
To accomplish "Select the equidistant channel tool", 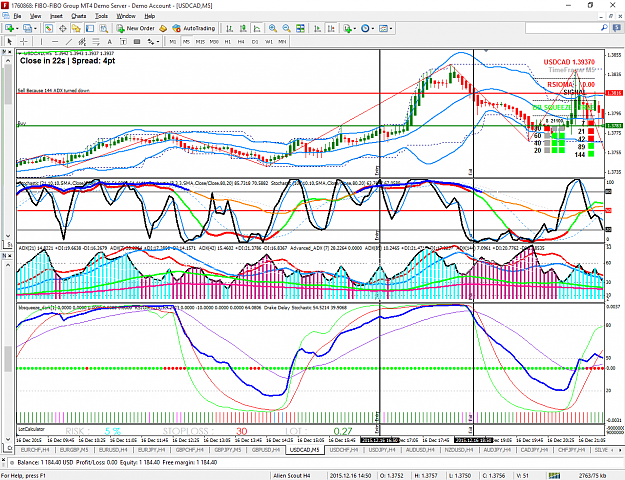I will (82, 41).
